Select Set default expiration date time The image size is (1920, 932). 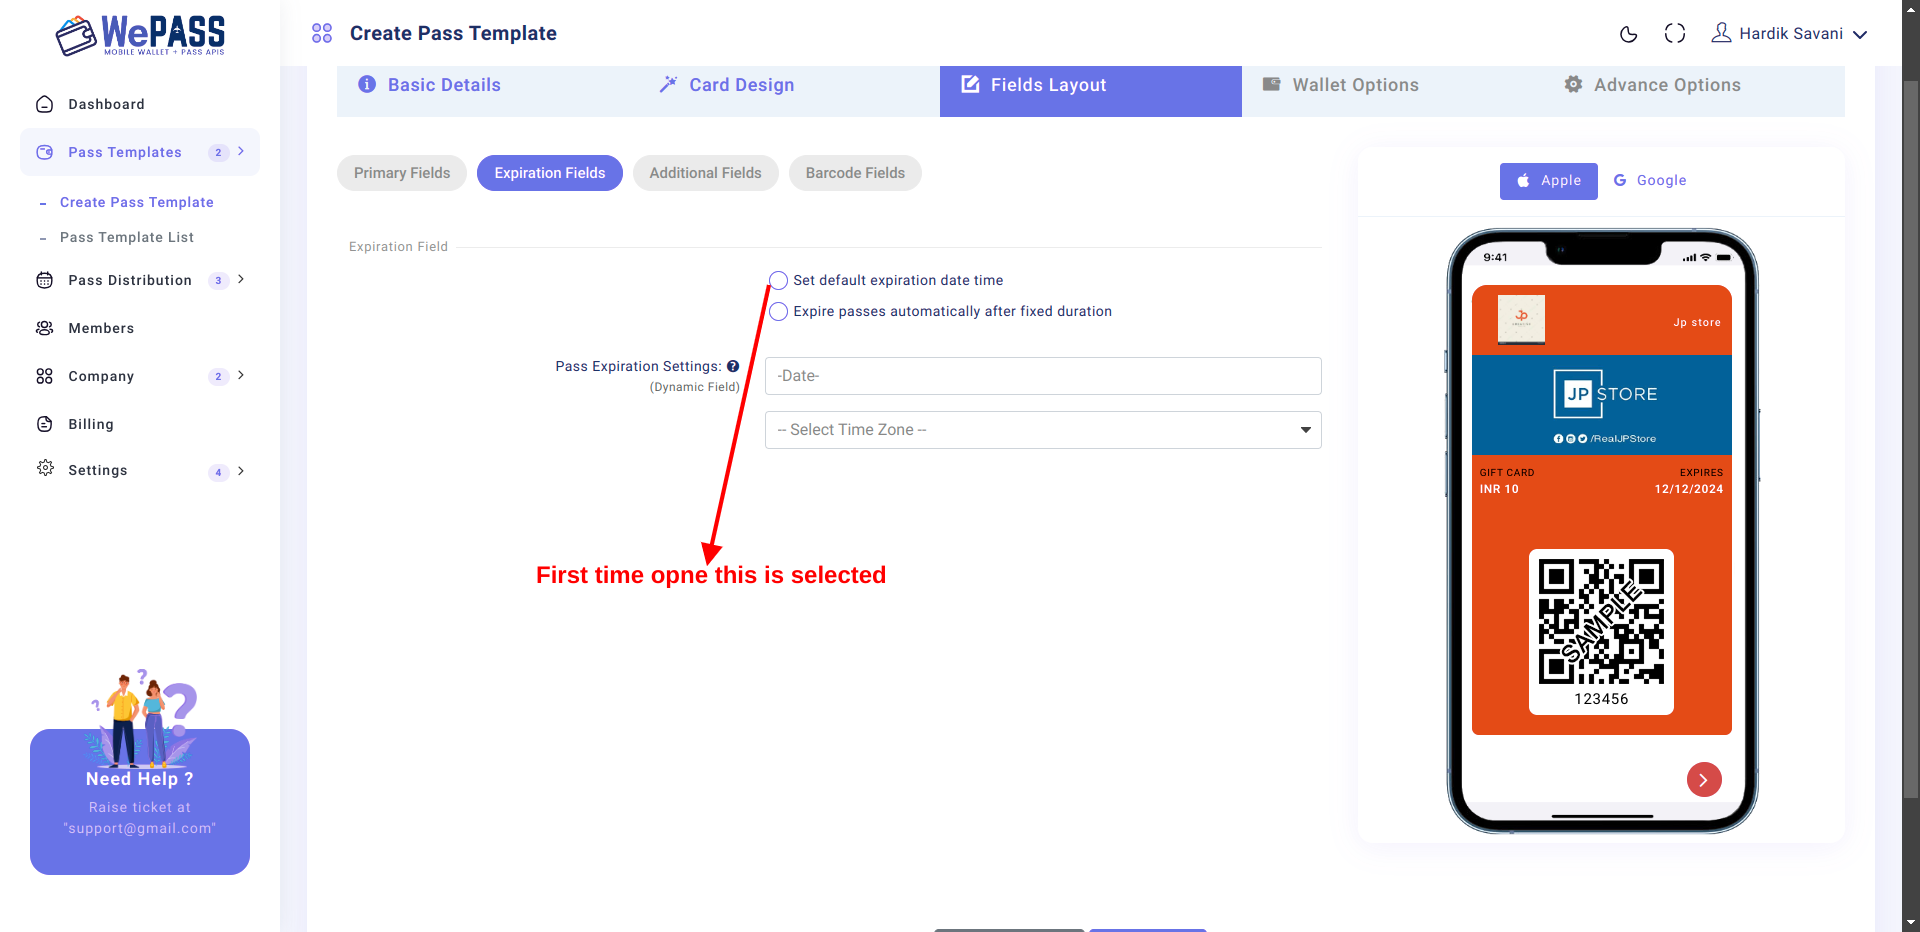tap(779, 280)
